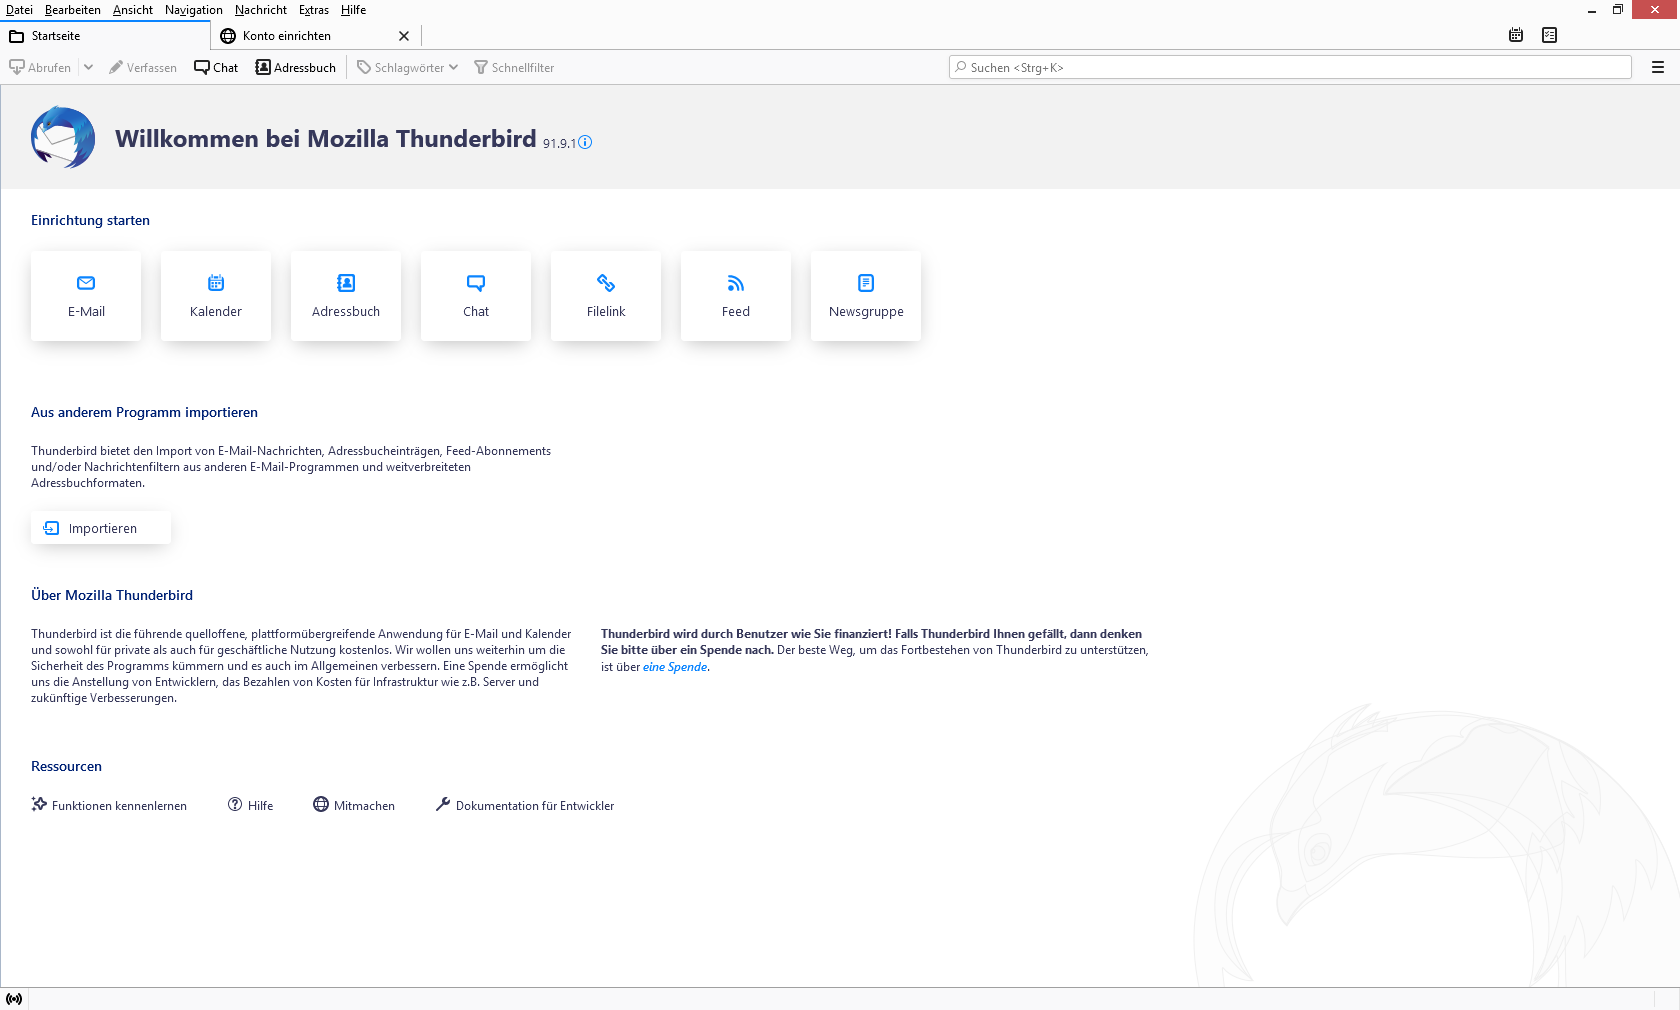Open the Hilfe resource link
Screen dimensions: 1680x1010
pyautogui.click(x=250, y=805)
